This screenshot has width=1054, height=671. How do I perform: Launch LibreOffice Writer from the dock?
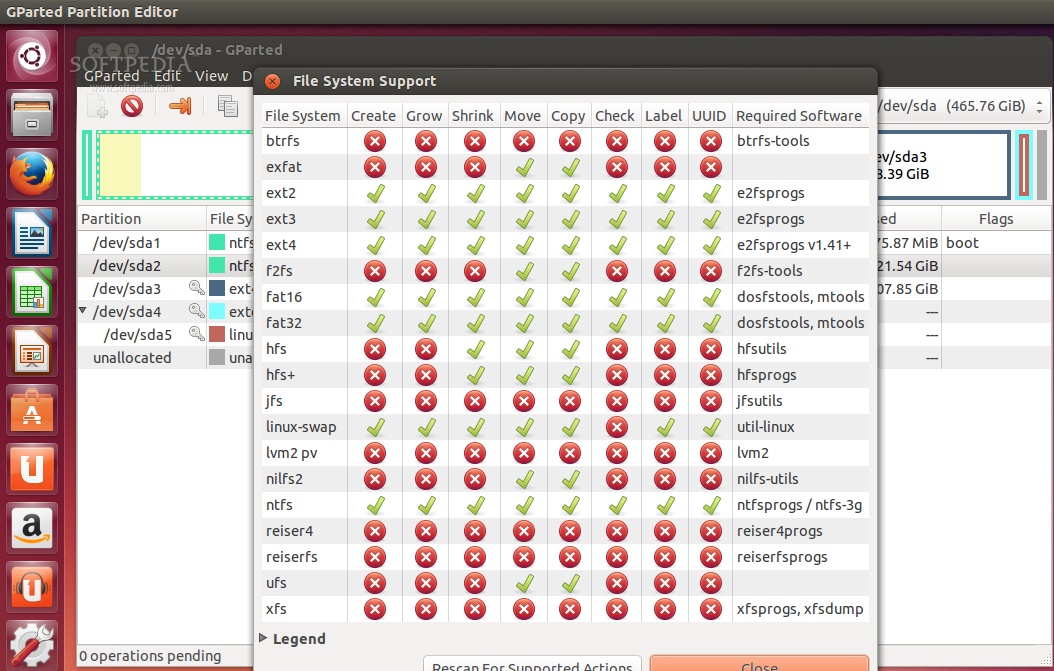(x=33, y=234)
